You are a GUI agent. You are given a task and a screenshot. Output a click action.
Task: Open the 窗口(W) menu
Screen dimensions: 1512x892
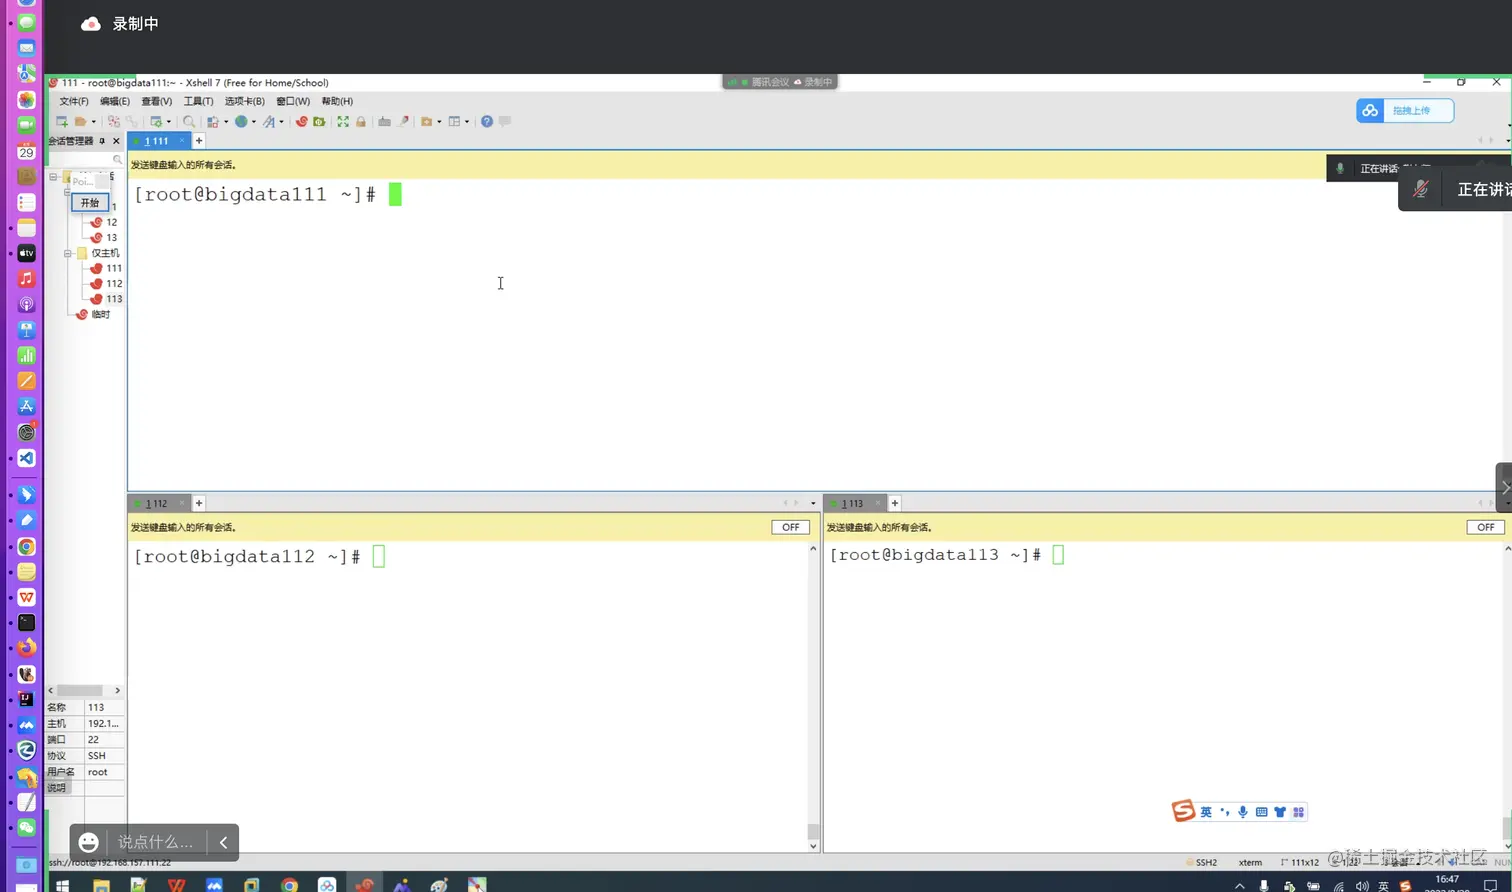tap(293, 101)
